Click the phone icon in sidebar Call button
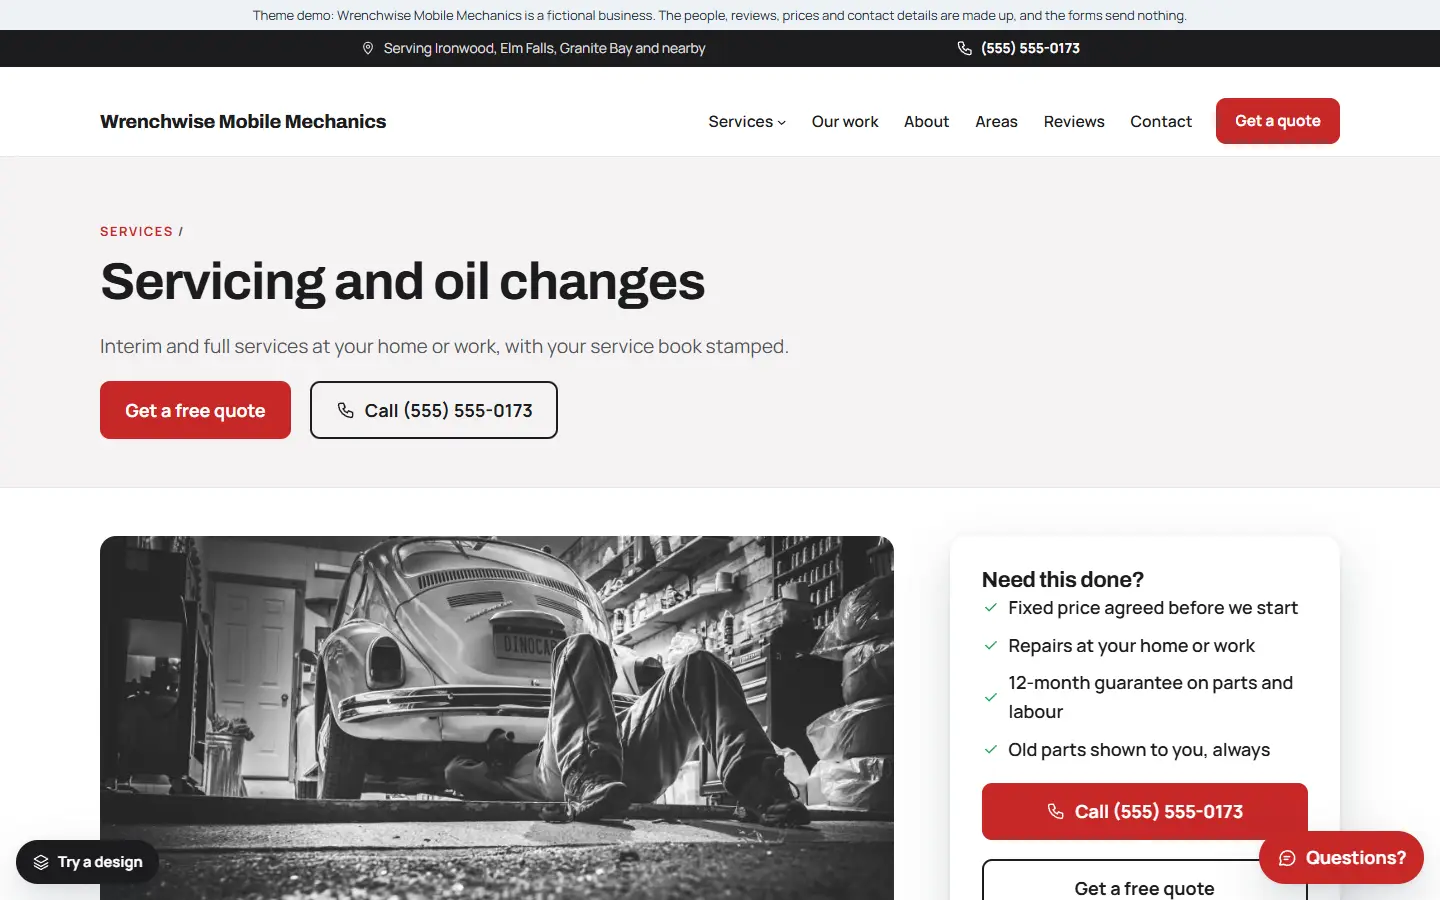Screen dimensions: 1440x900 pos(1055,811)
